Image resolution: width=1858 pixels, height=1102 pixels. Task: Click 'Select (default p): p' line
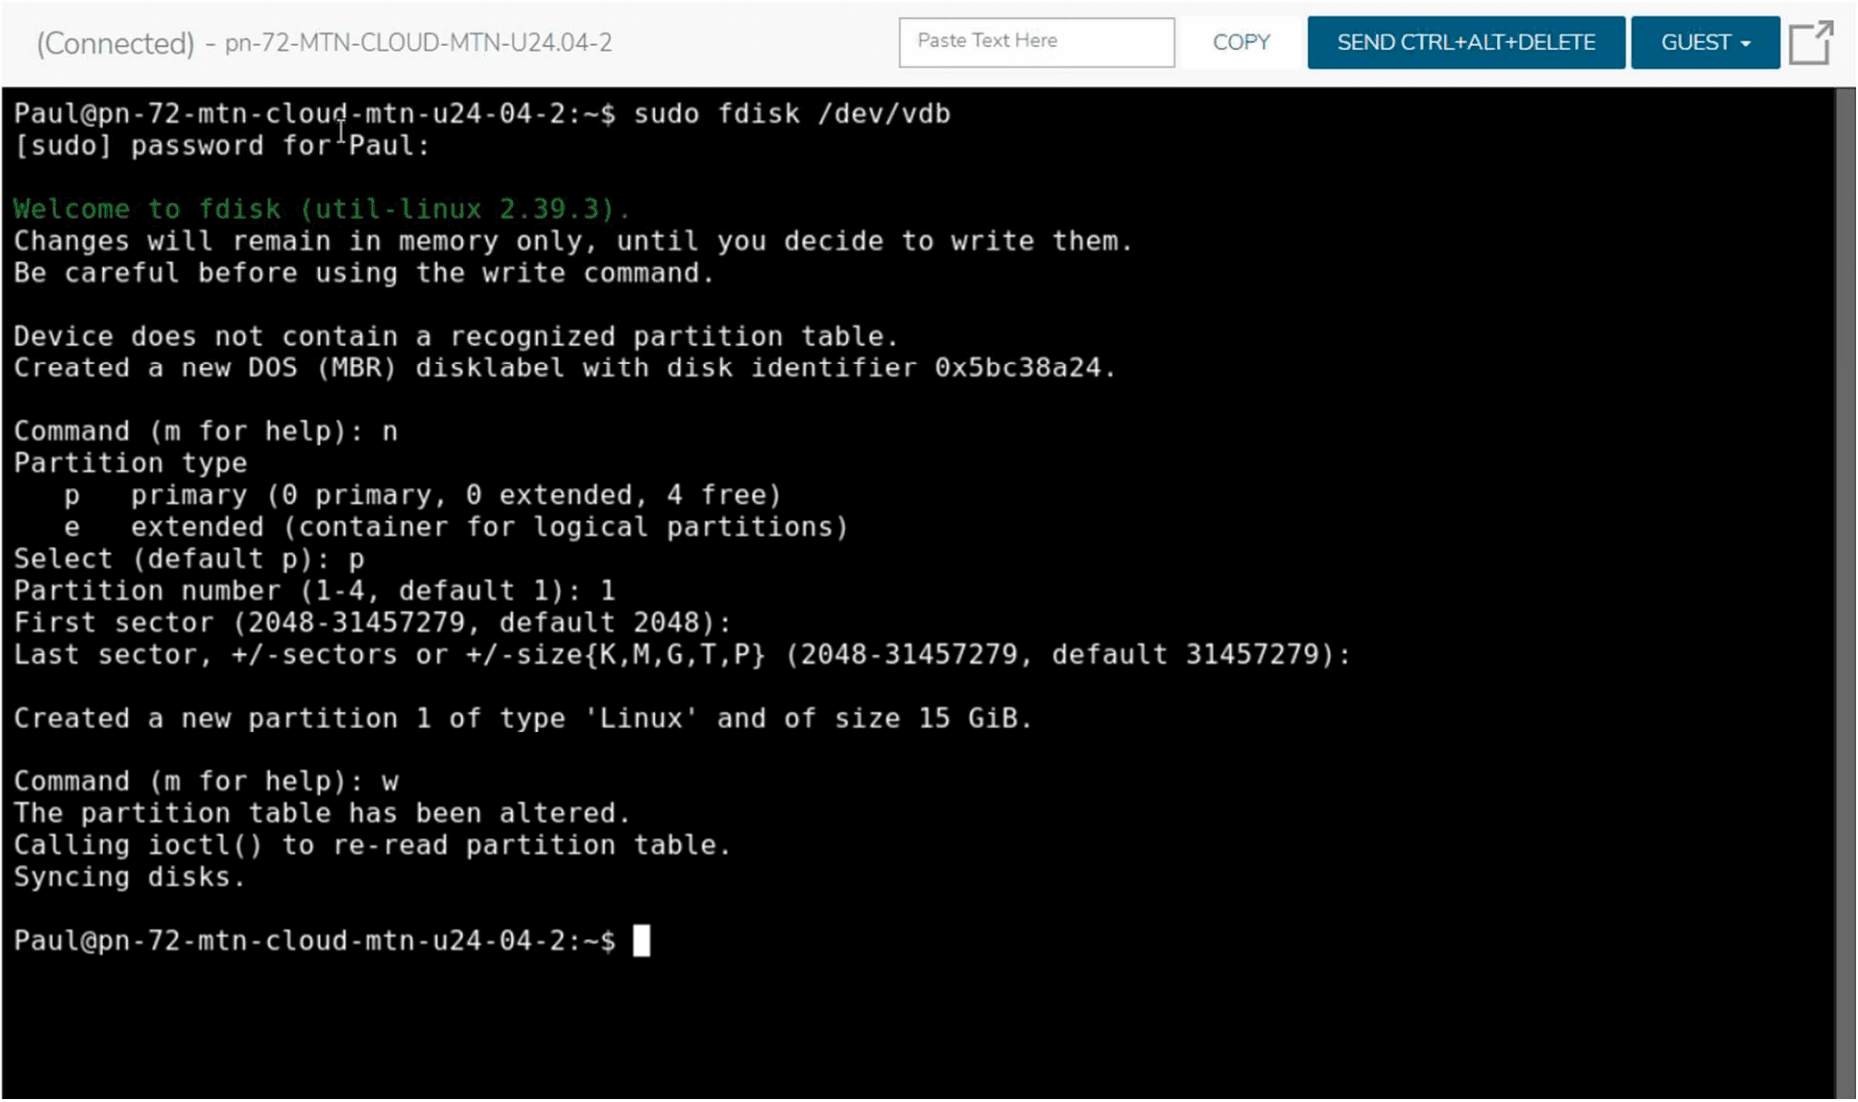[x=189, y=559]
